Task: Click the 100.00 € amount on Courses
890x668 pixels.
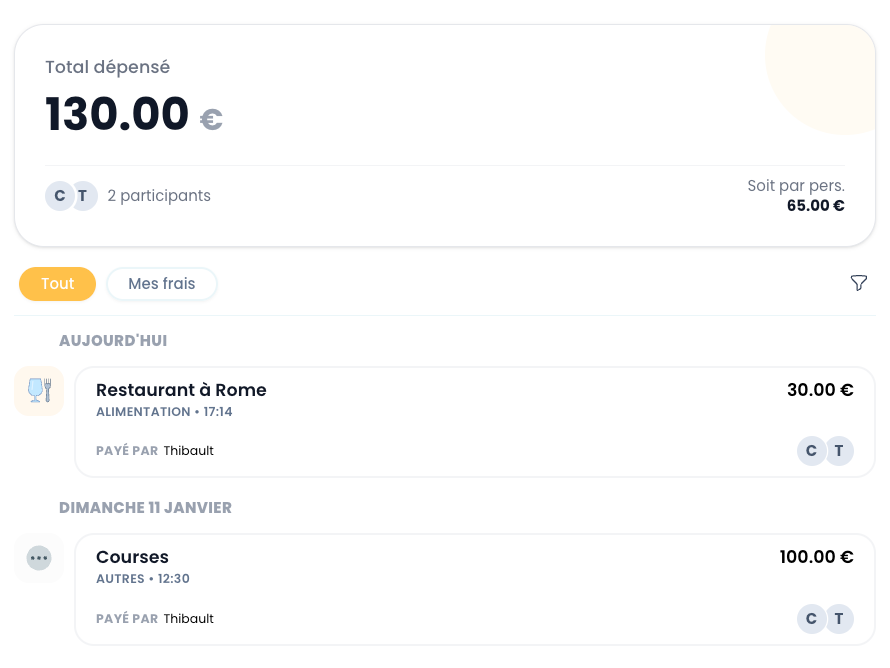Action: click(x=816, y=557)
